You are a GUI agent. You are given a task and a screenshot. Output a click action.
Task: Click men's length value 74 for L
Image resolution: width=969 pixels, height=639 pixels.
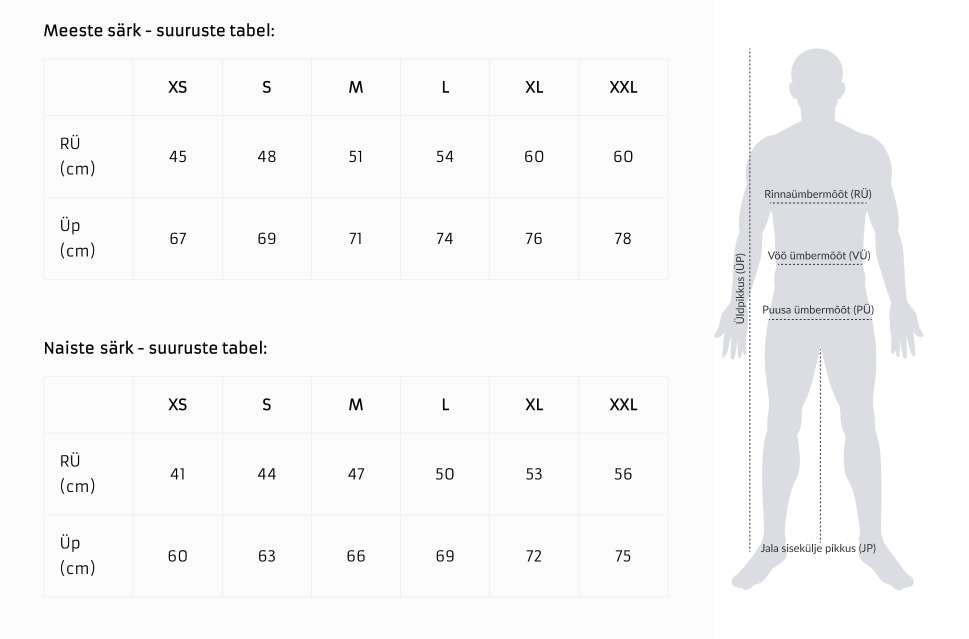(x=445, y=239)
